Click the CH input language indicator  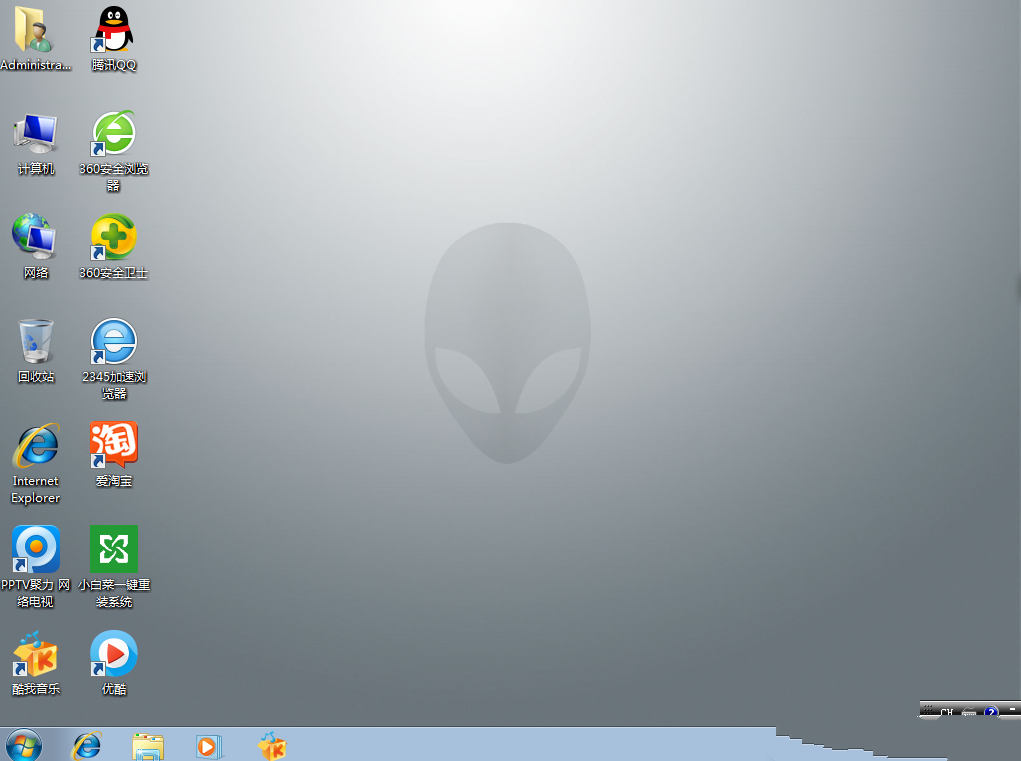[x=946, y=712]
